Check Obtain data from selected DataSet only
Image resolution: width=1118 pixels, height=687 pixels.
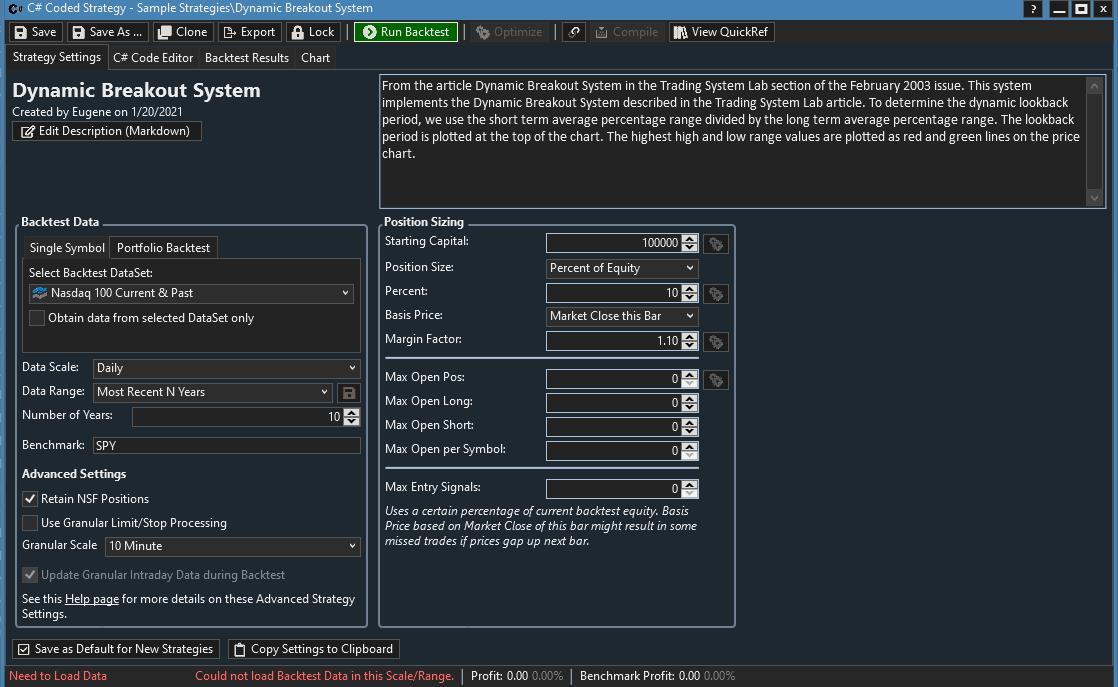(37, 318)
